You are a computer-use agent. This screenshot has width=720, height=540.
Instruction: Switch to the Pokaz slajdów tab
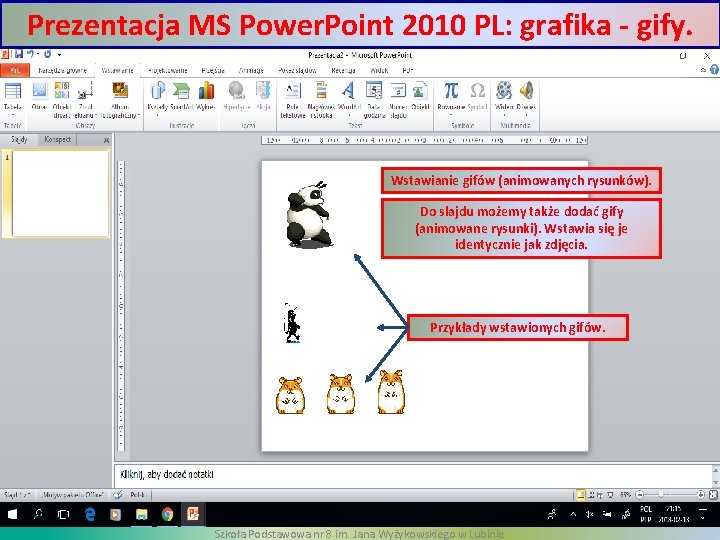point(298,70)
